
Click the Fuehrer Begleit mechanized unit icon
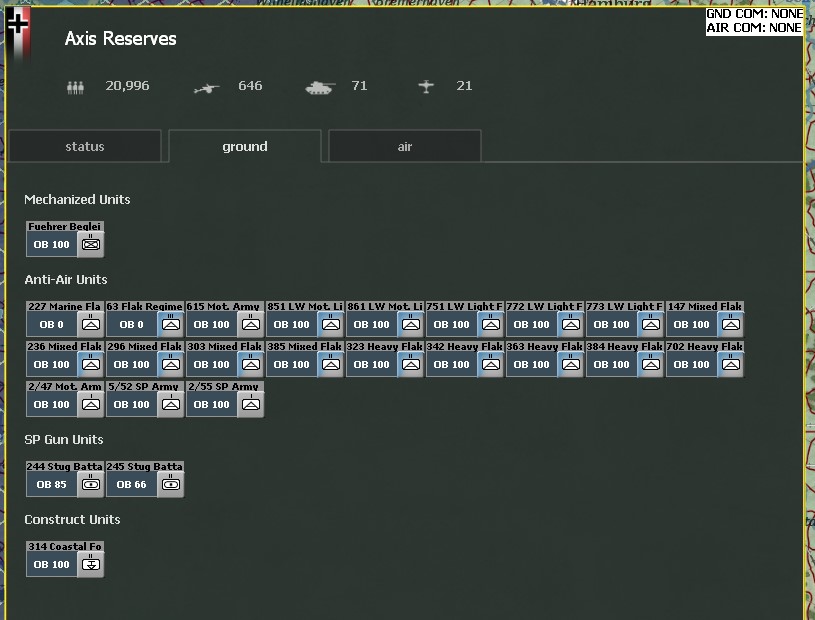point(91,244)
